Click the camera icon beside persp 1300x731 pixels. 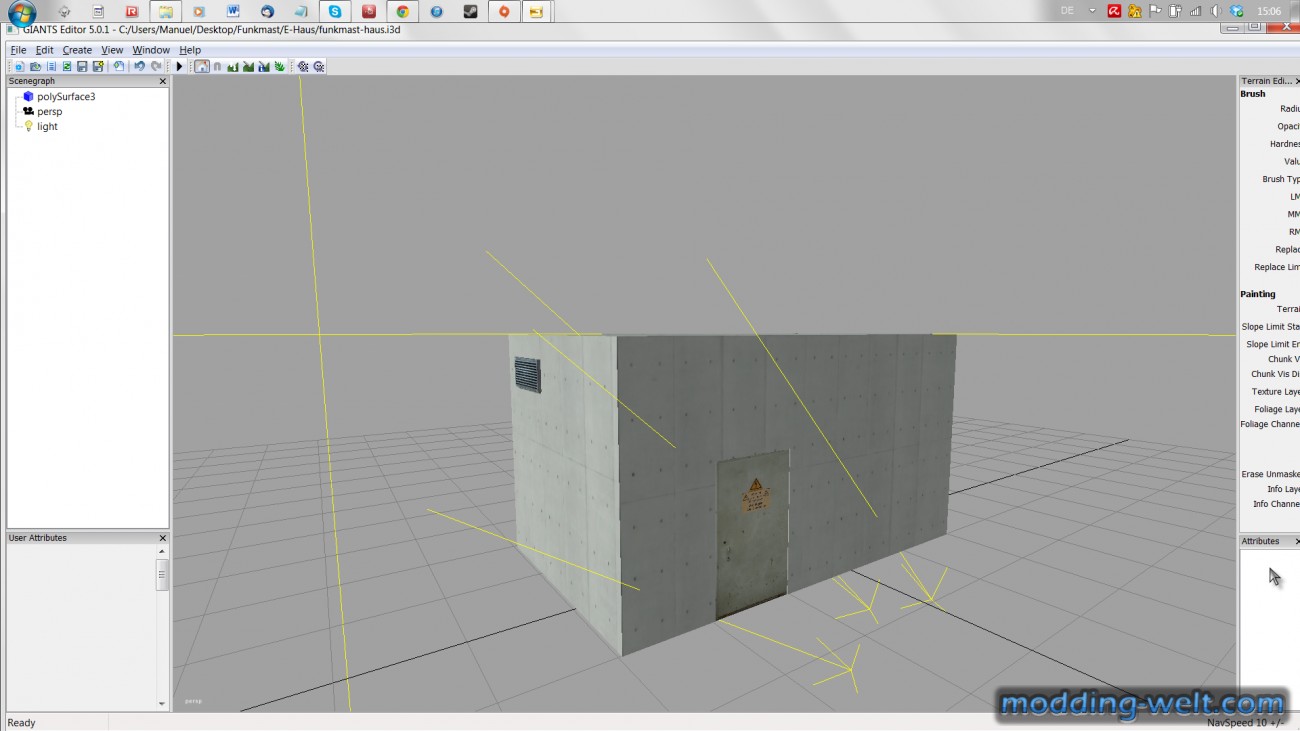(28, 112)
